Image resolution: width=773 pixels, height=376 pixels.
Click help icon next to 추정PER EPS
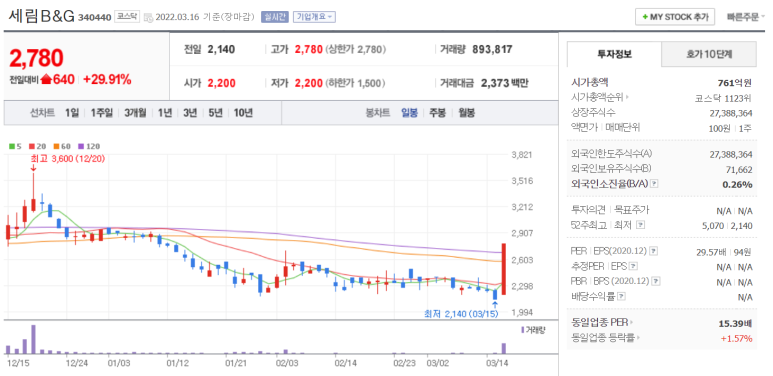click(x=633, y=267)
